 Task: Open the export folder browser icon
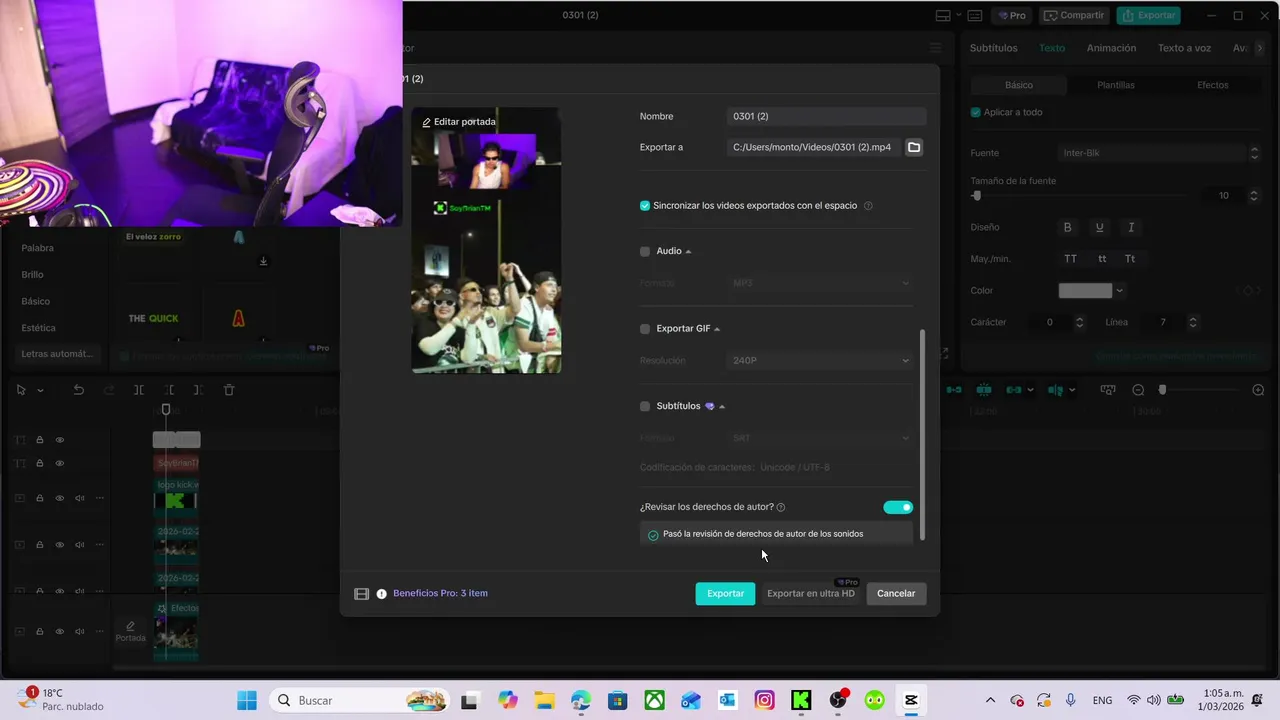pos(914,147)
